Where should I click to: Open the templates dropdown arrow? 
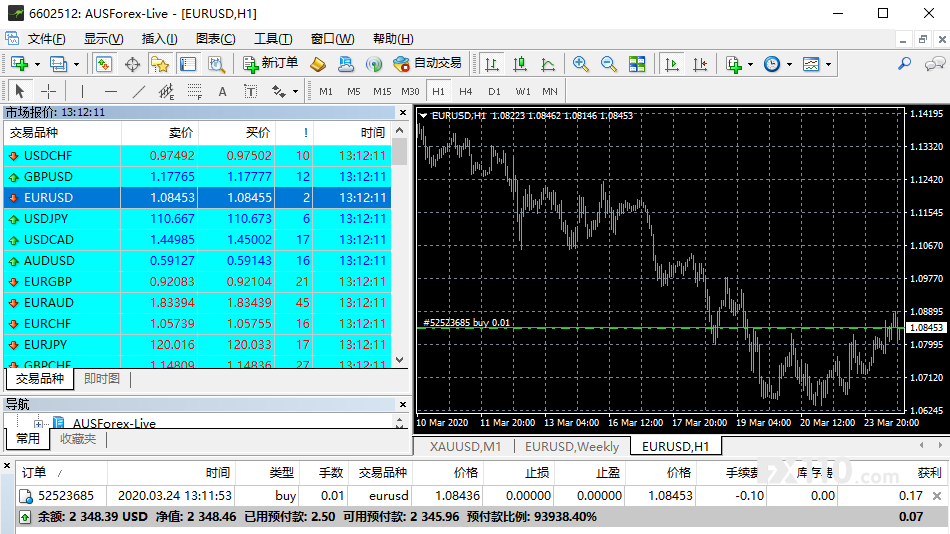(828, 64)
